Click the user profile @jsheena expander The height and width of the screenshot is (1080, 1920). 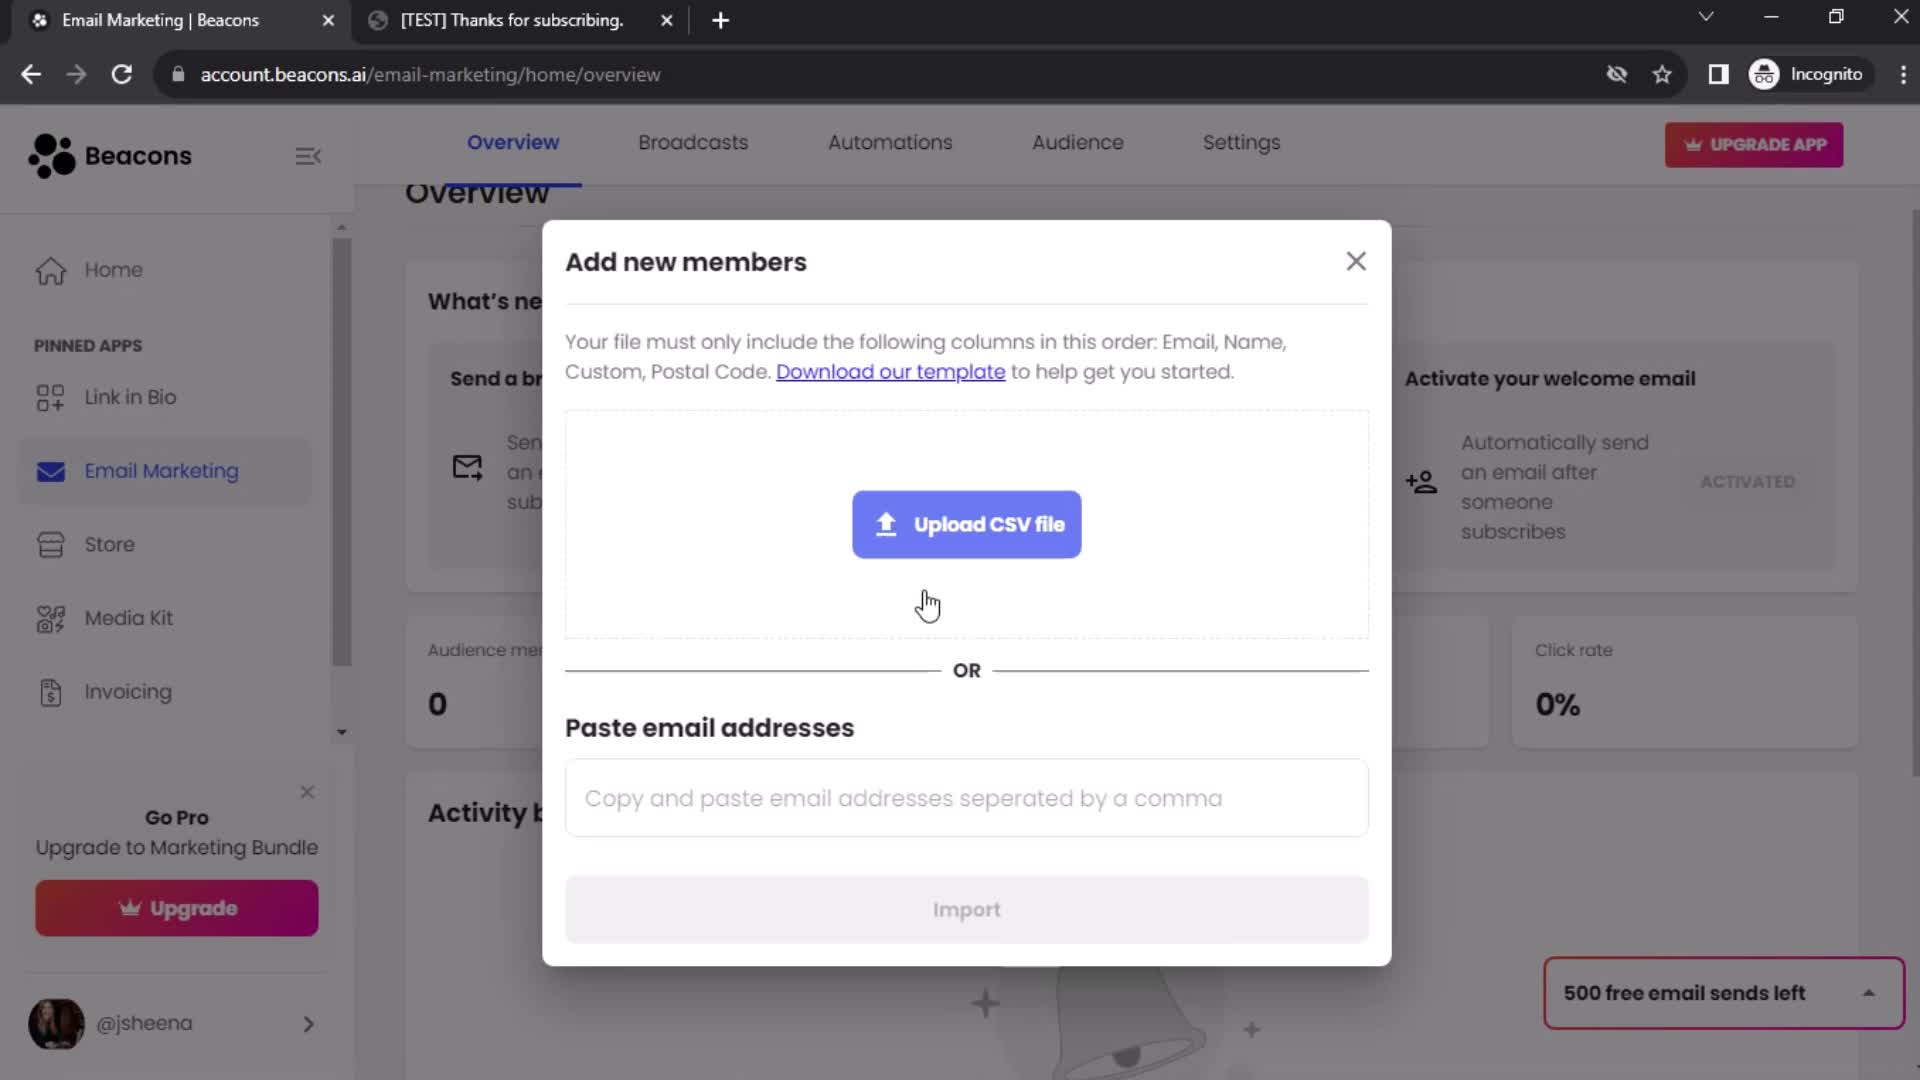[x=309, y=1023]
